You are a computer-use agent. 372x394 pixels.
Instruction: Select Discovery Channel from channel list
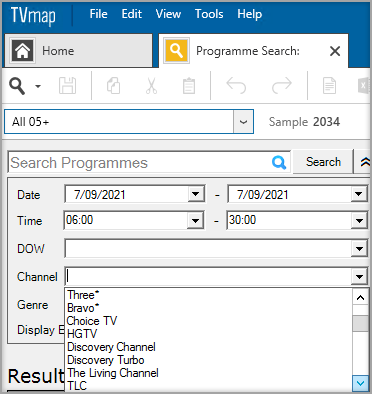click(x=208, y=347)
